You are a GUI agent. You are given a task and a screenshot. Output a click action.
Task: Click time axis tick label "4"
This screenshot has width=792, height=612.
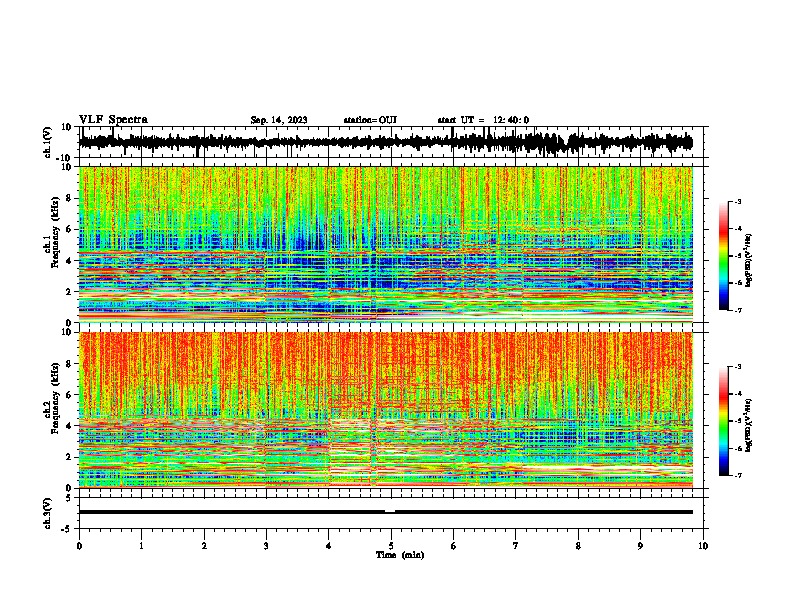(329, 546)
